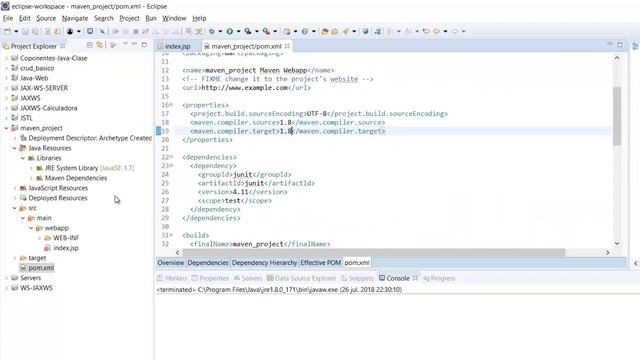This screenshot has width=640, height=360.
Task: Open the Data Source Explorer tab
Action: point(301,278)
